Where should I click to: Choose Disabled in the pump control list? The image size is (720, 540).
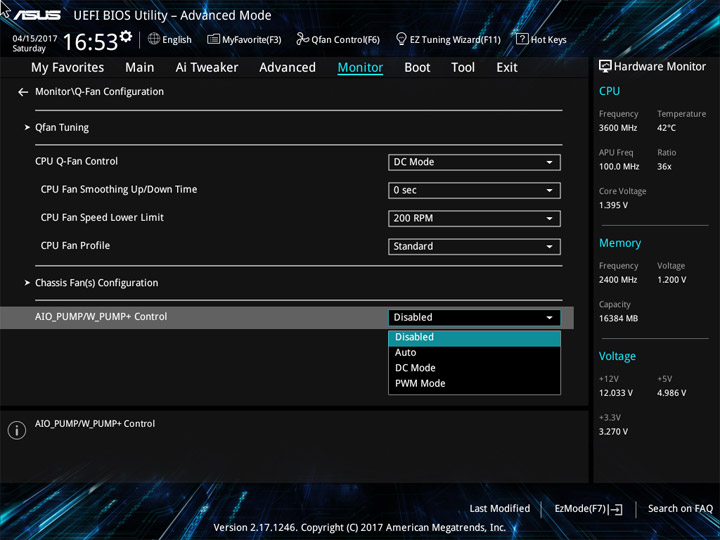474,338
